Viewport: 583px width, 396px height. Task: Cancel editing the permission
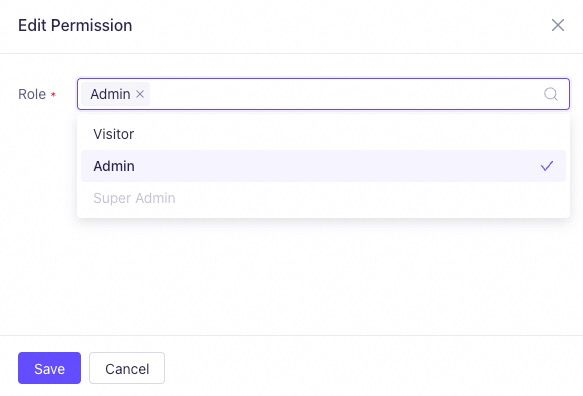127,368
